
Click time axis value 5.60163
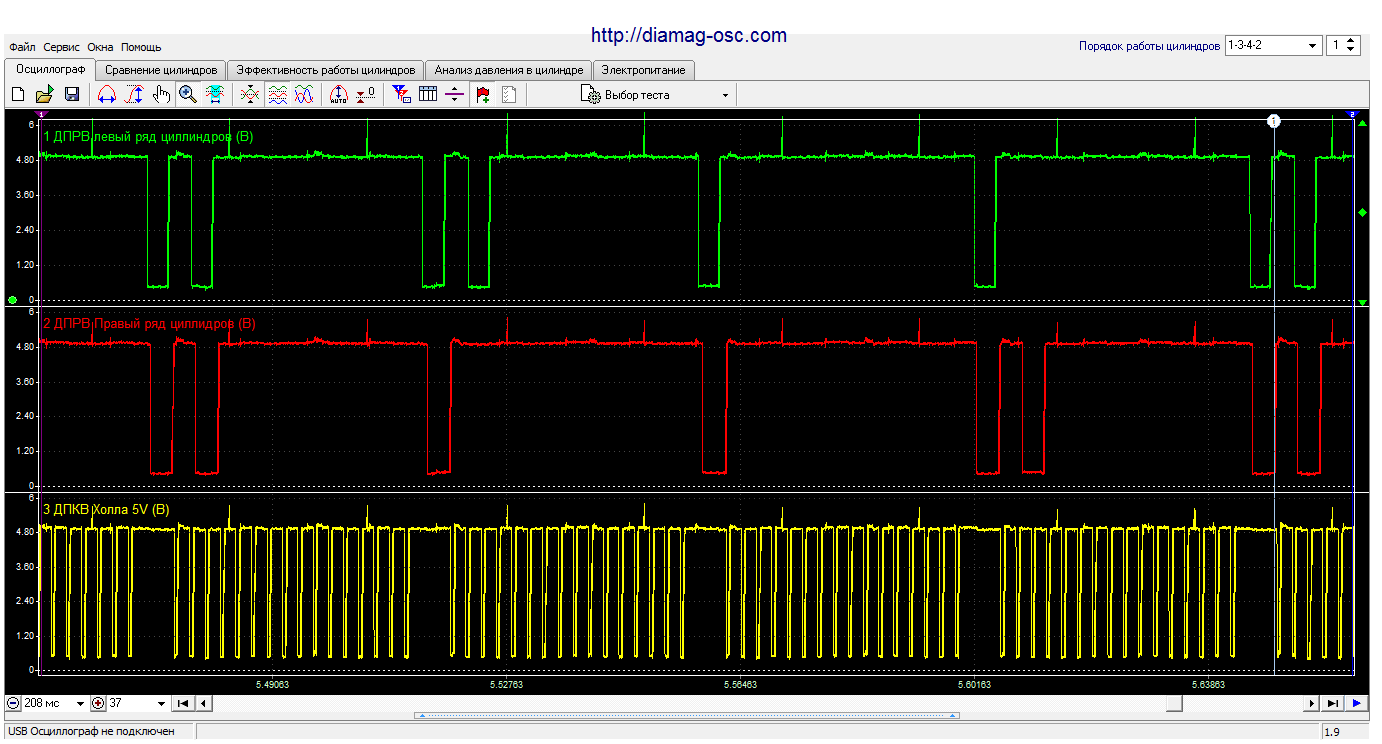976,685
